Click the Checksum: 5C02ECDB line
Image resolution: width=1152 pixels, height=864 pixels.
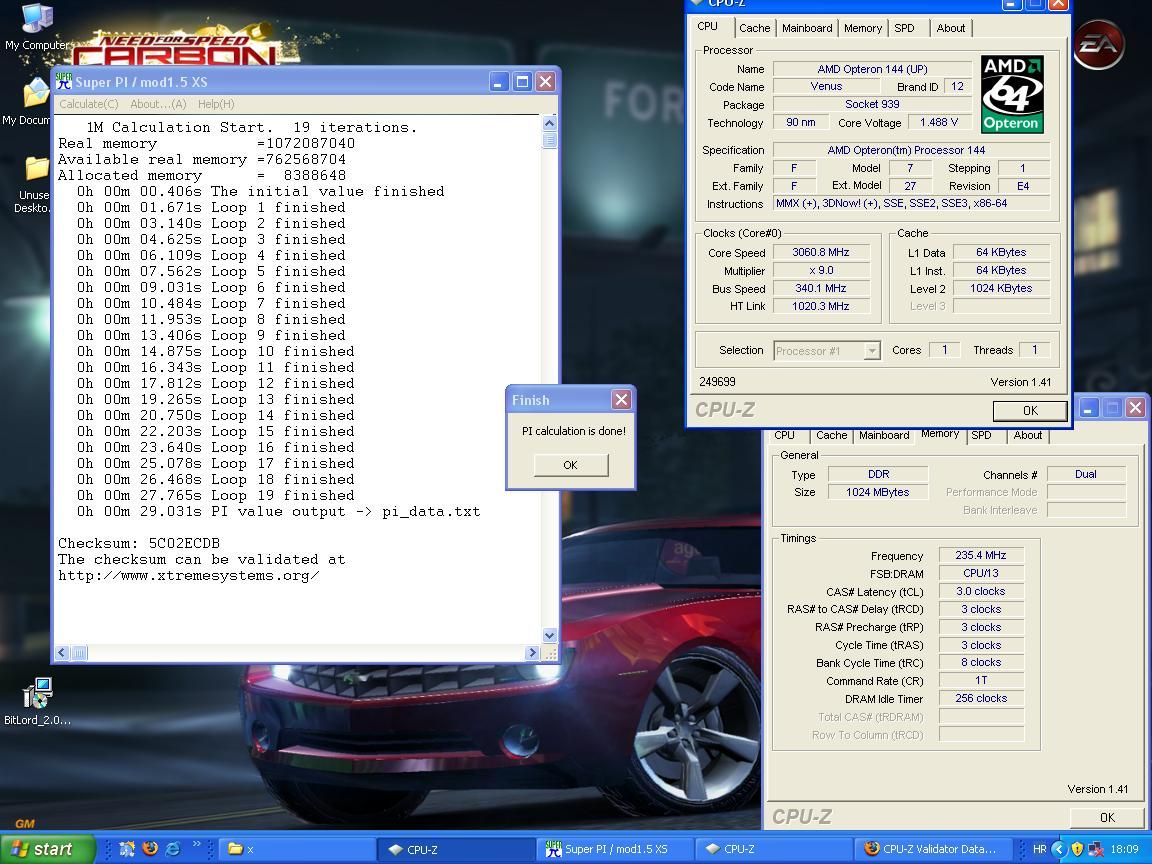click(x=139, y=544)
